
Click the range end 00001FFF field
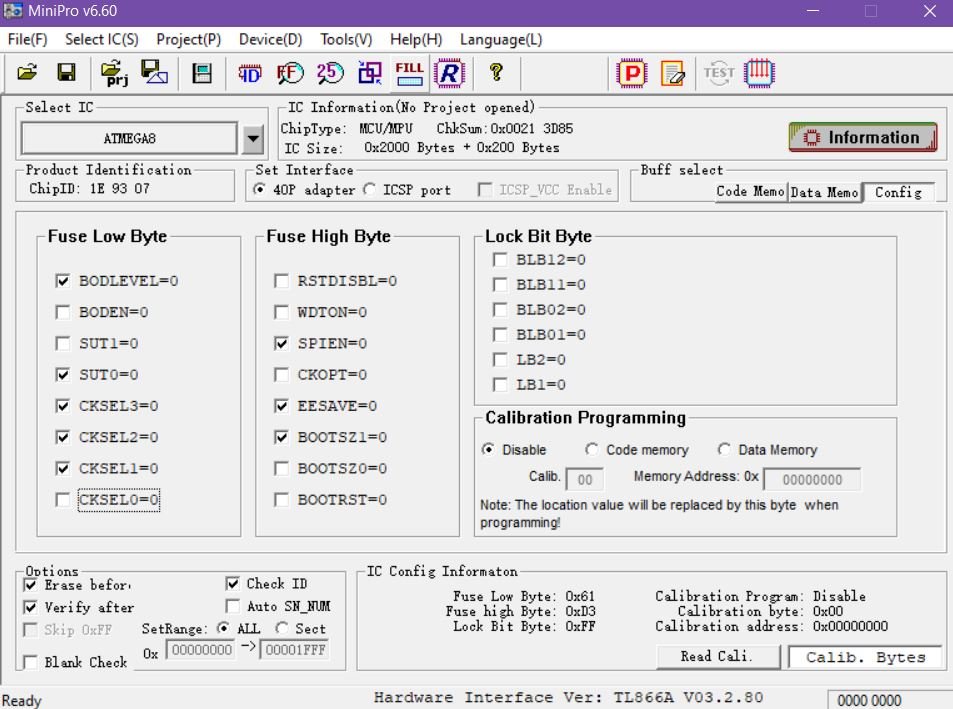[x=295, y=650]
